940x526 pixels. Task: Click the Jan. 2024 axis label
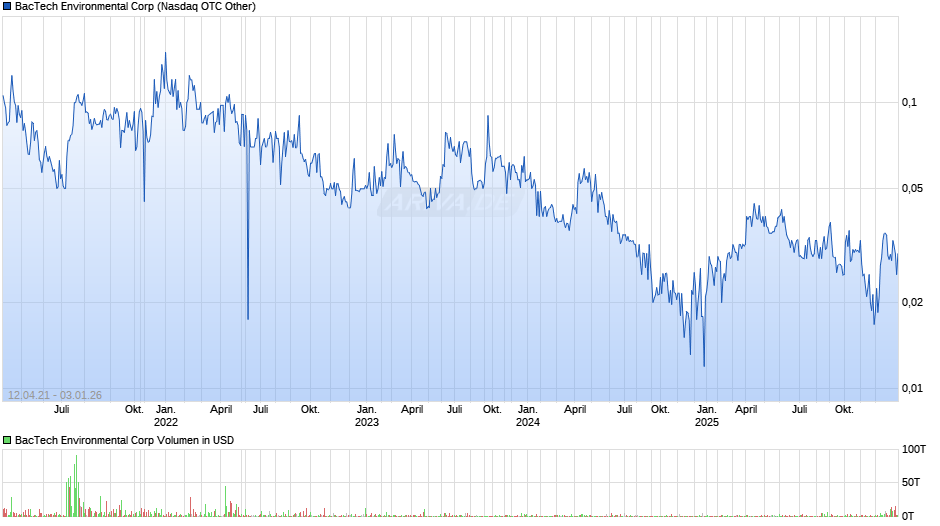pyautogui.click(x=528, y=416)
